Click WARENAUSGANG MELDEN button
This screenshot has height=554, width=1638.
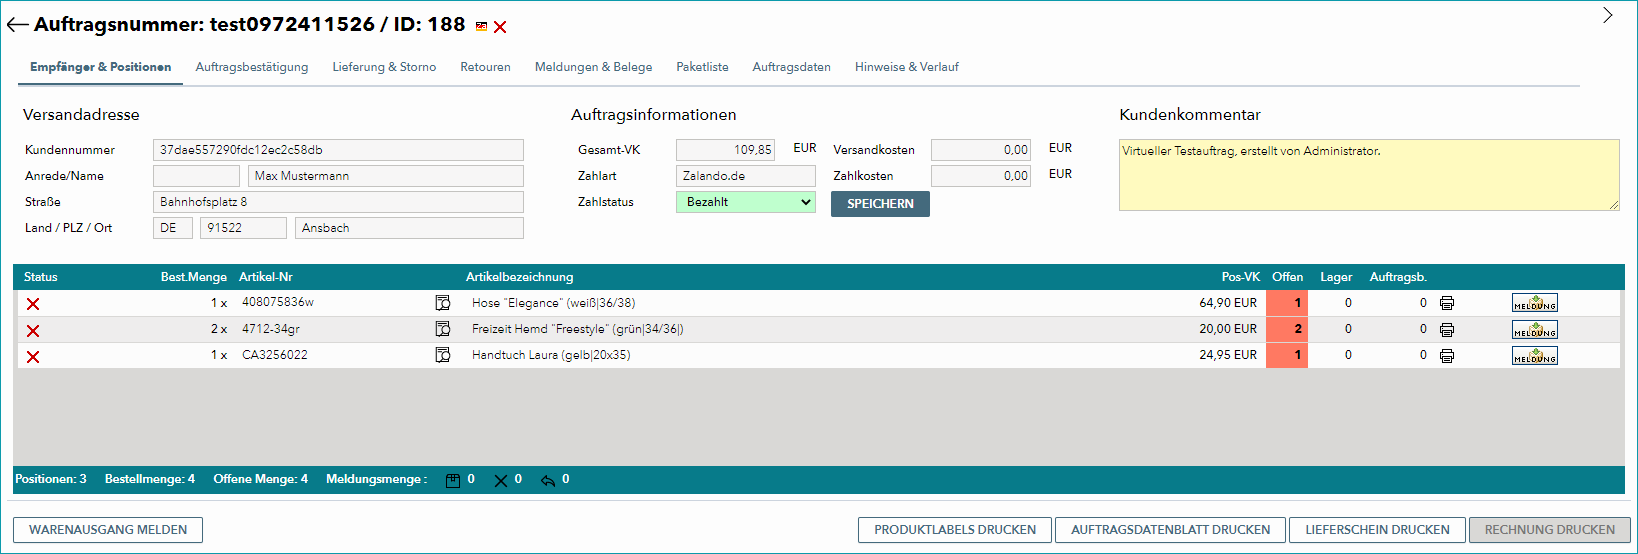coord(108,530)
